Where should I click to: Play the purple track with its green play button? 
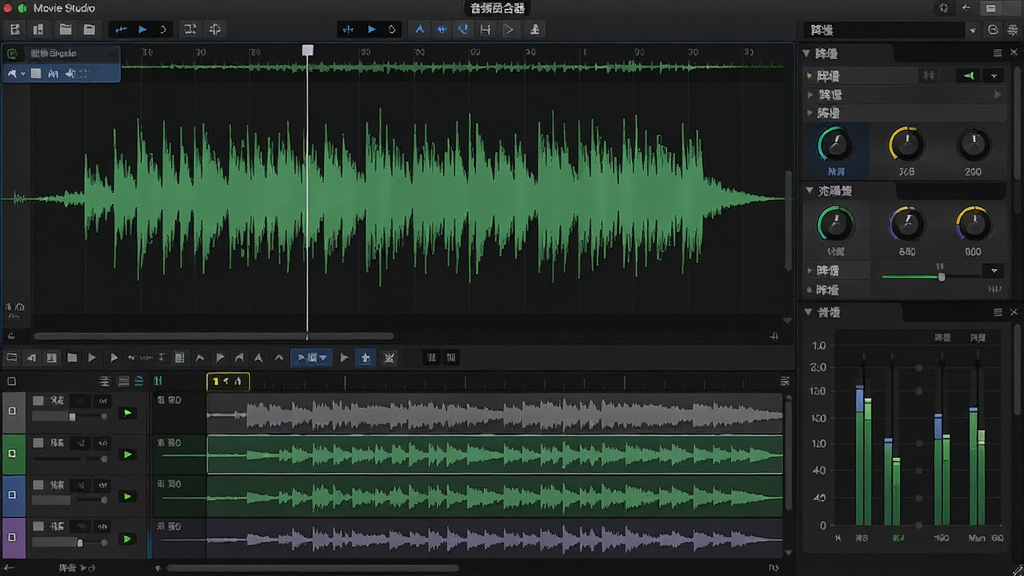tap(128, 539)
